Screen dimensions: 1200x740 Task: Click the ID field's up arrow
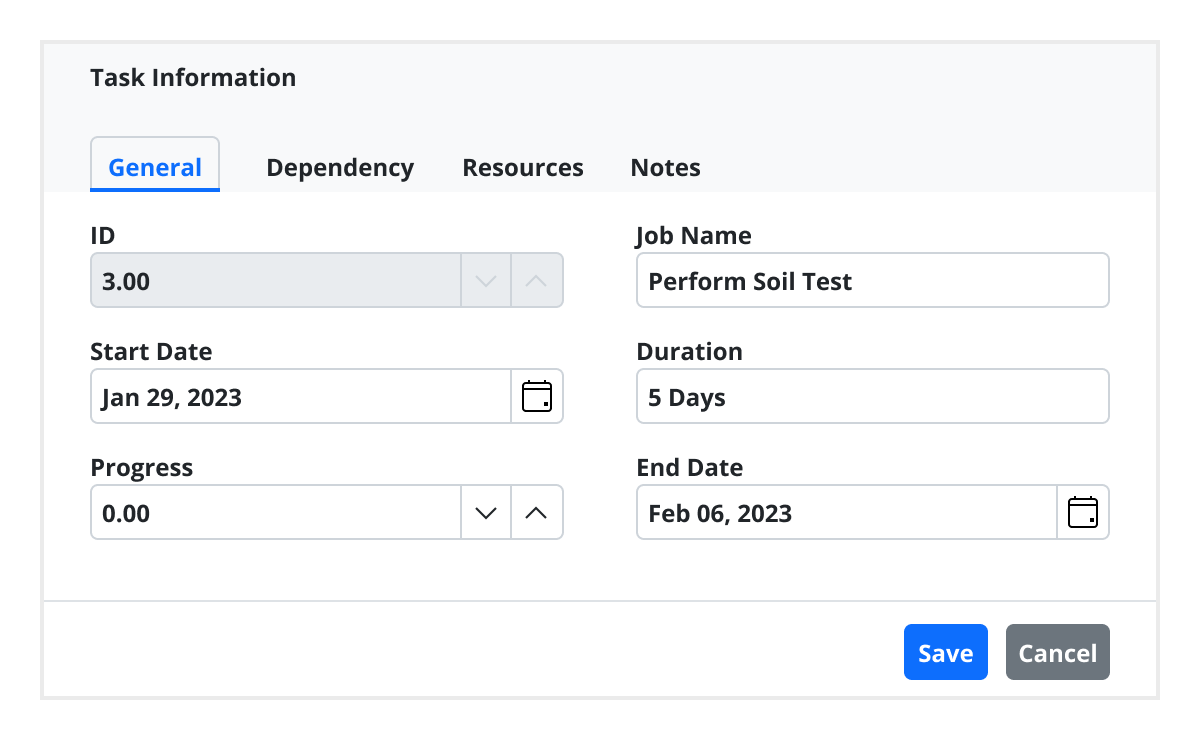point(537,280)
